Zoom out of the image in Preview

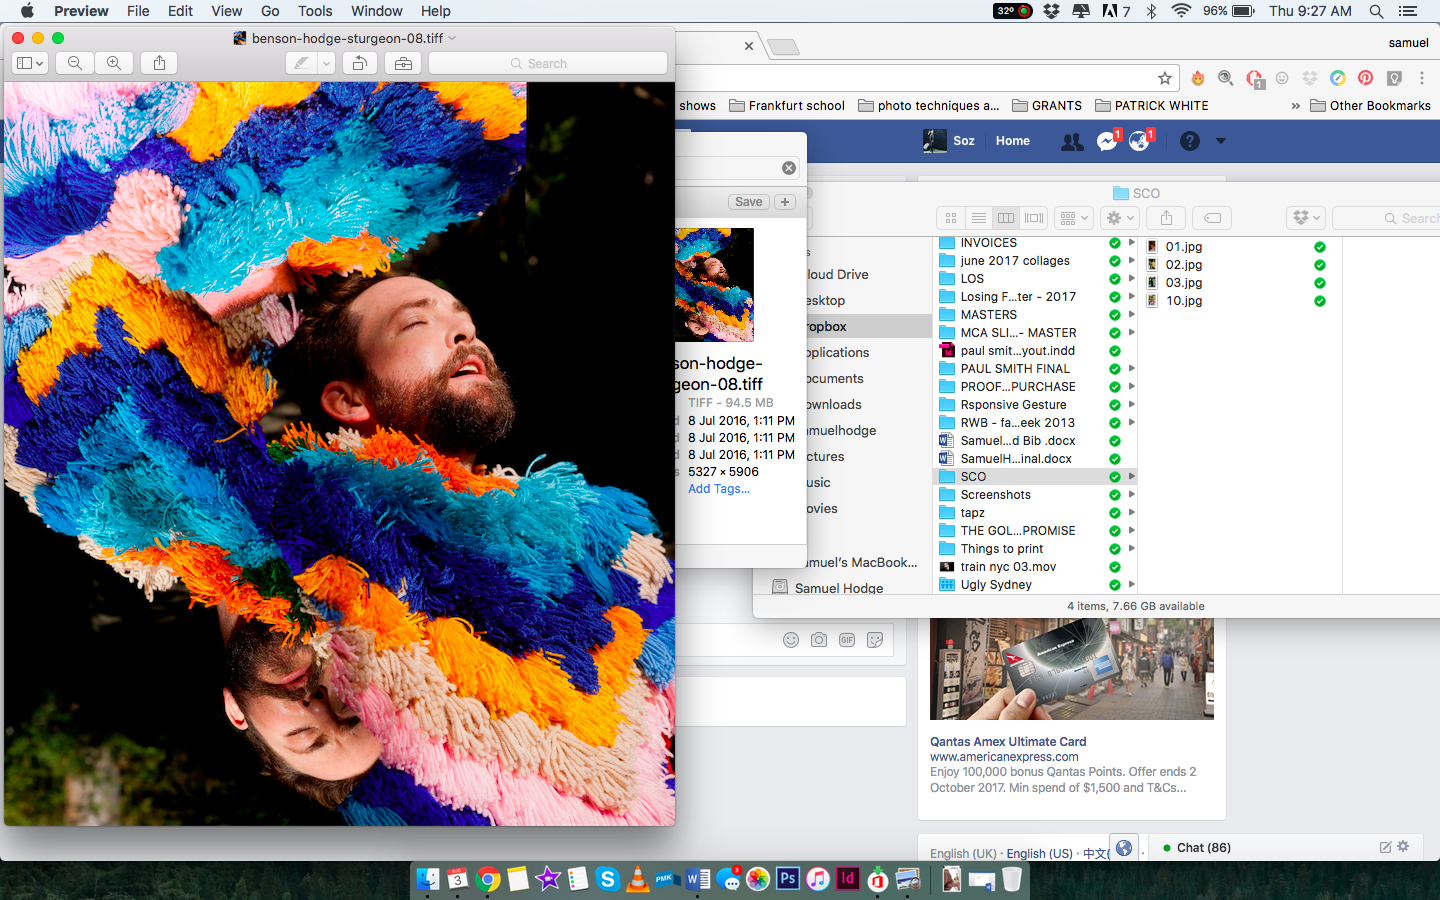pyautogui.click(x=75, y=63)
